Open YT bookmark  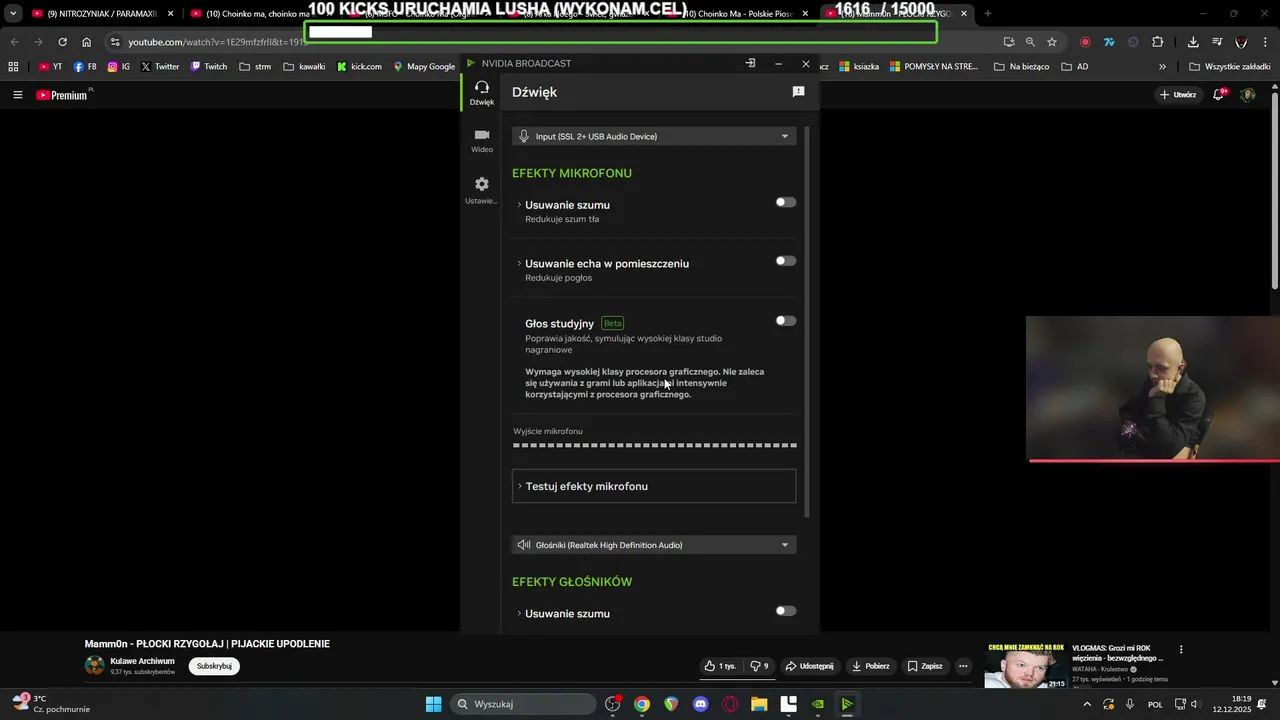50,67
